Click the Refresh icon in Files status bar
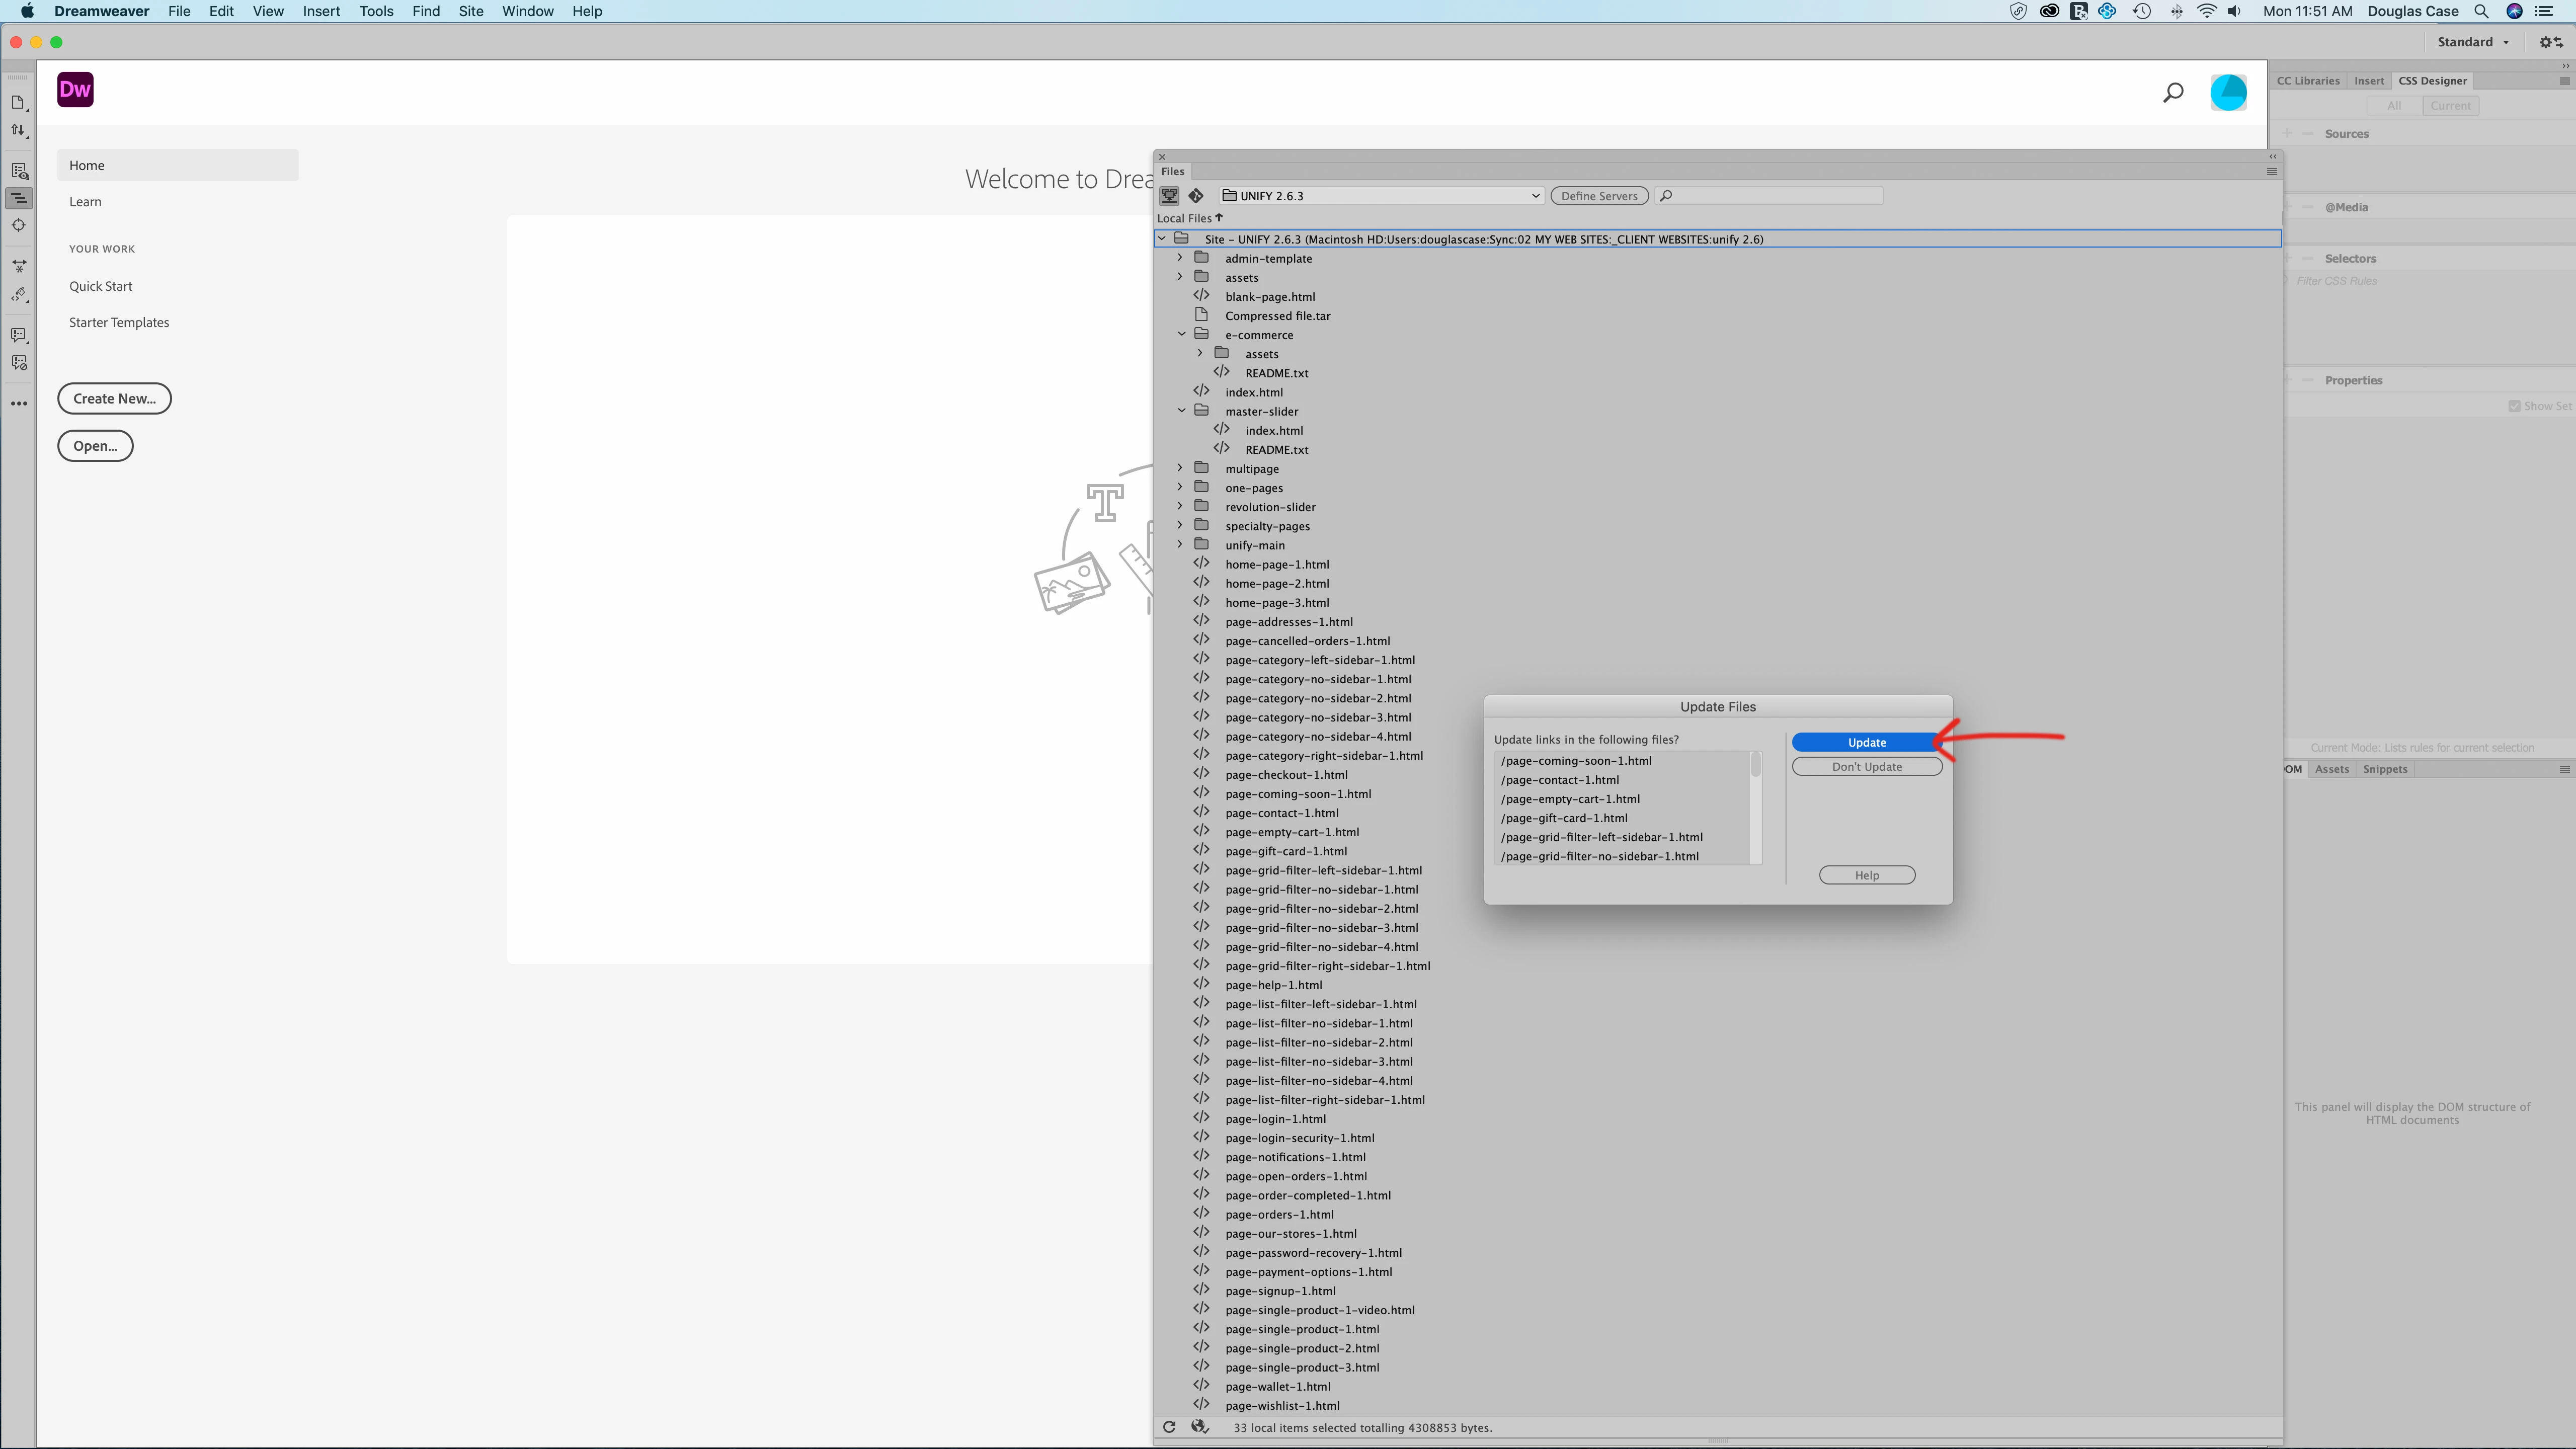 pyautogui.click(x=1169, y=1427)
